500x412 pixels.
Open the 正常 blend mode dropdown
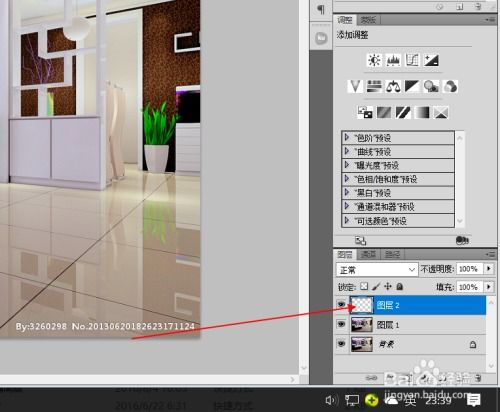pyautogui.click(x=377, y=269)
